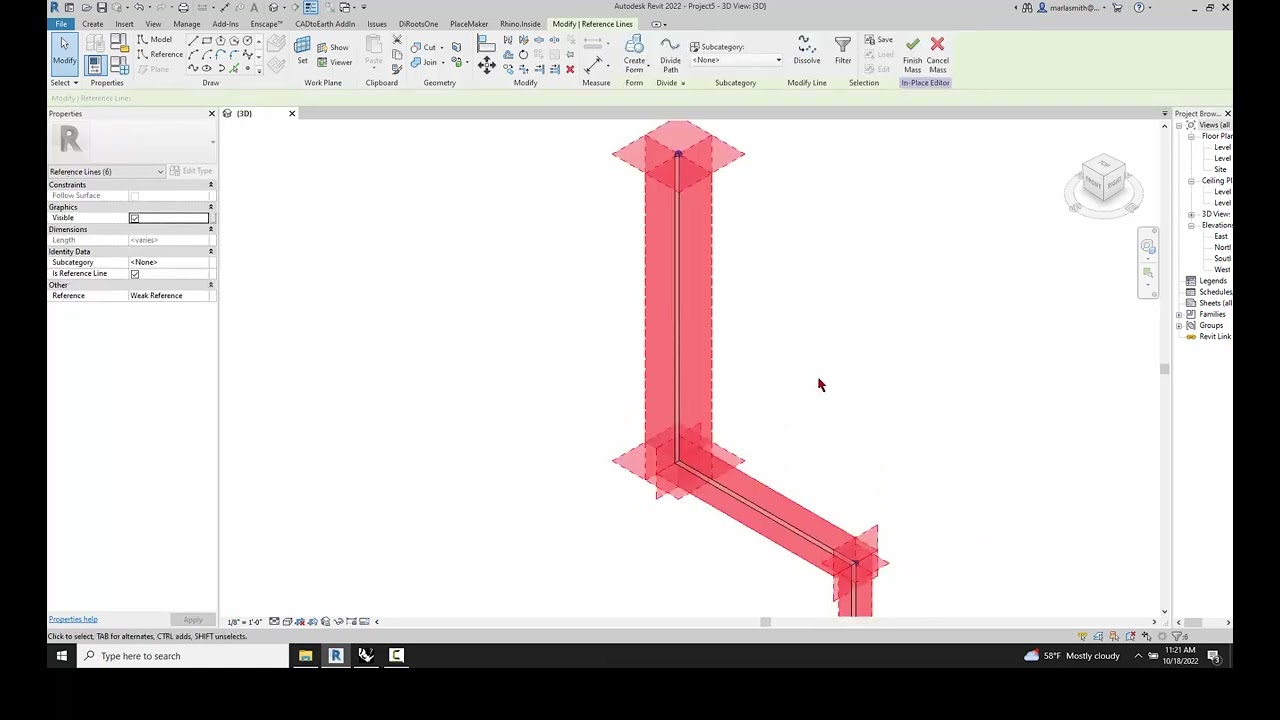The height and width of the screenshot is (720, 1280).
Task: Click the 1/8" = 1'-0" view scale
Action: [x=245, y=622]
